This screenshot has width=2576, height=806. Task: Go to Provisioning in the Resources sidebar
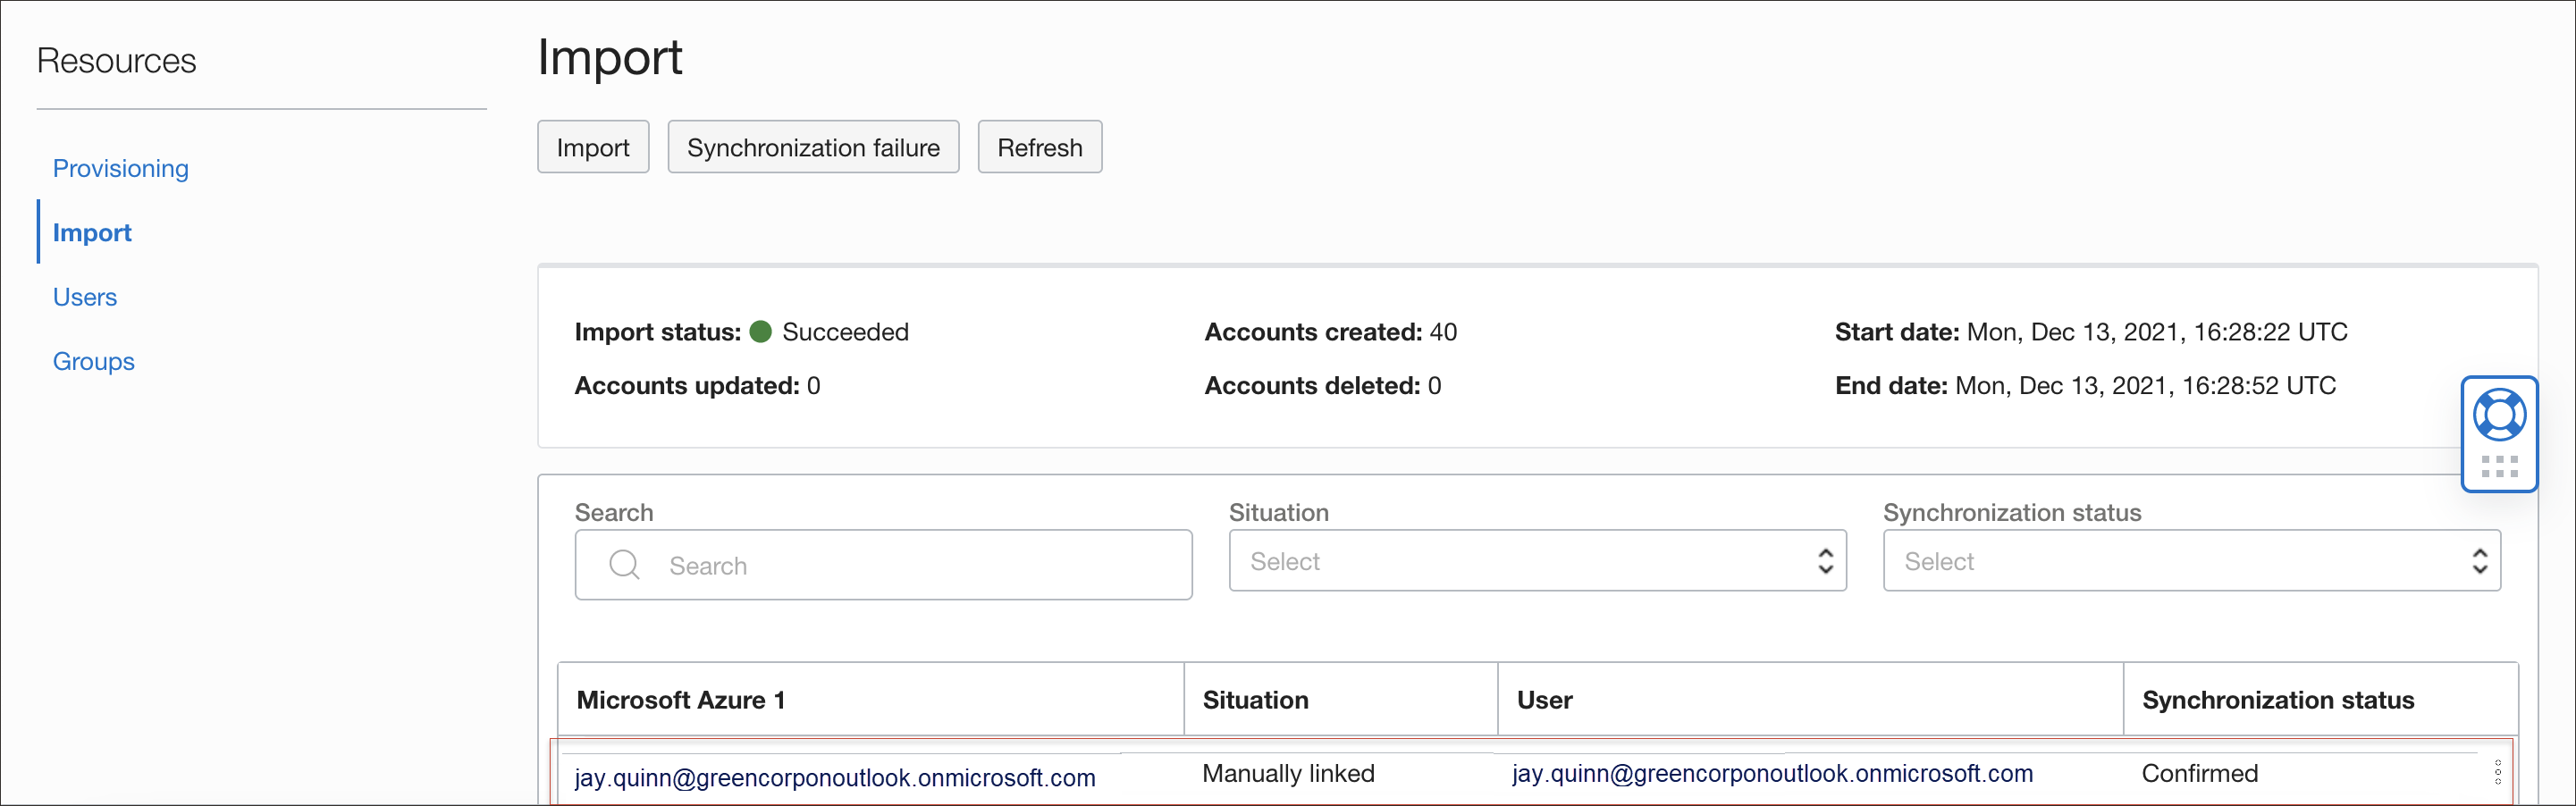click(120, 168)
